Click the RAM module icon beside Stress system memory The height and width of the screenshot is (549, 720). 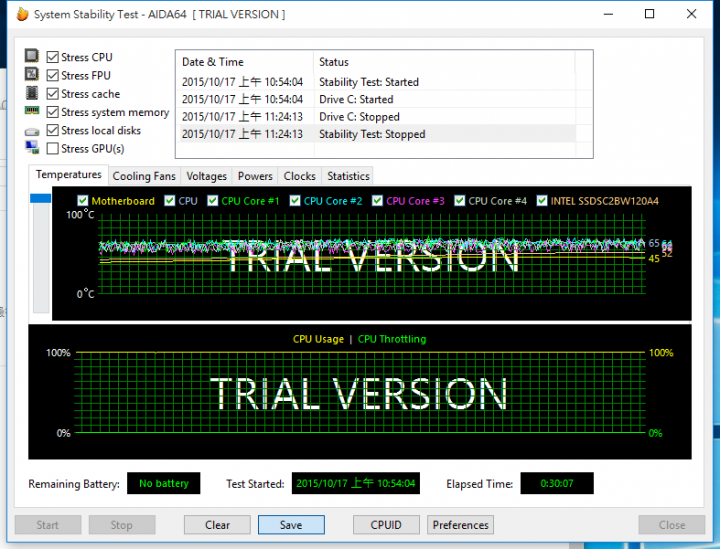pos(32,111)
